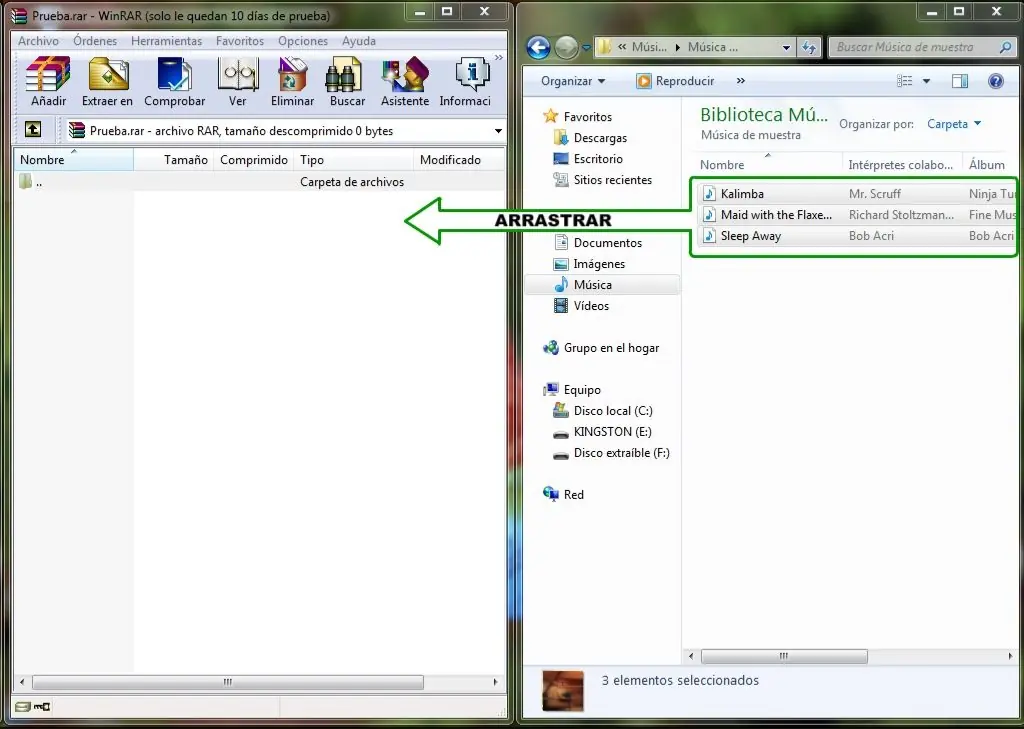The width and height of the screenshot is (1024, 729).
Task: Click album art thumbnail in details pane
Action: (x=563, y=690)
